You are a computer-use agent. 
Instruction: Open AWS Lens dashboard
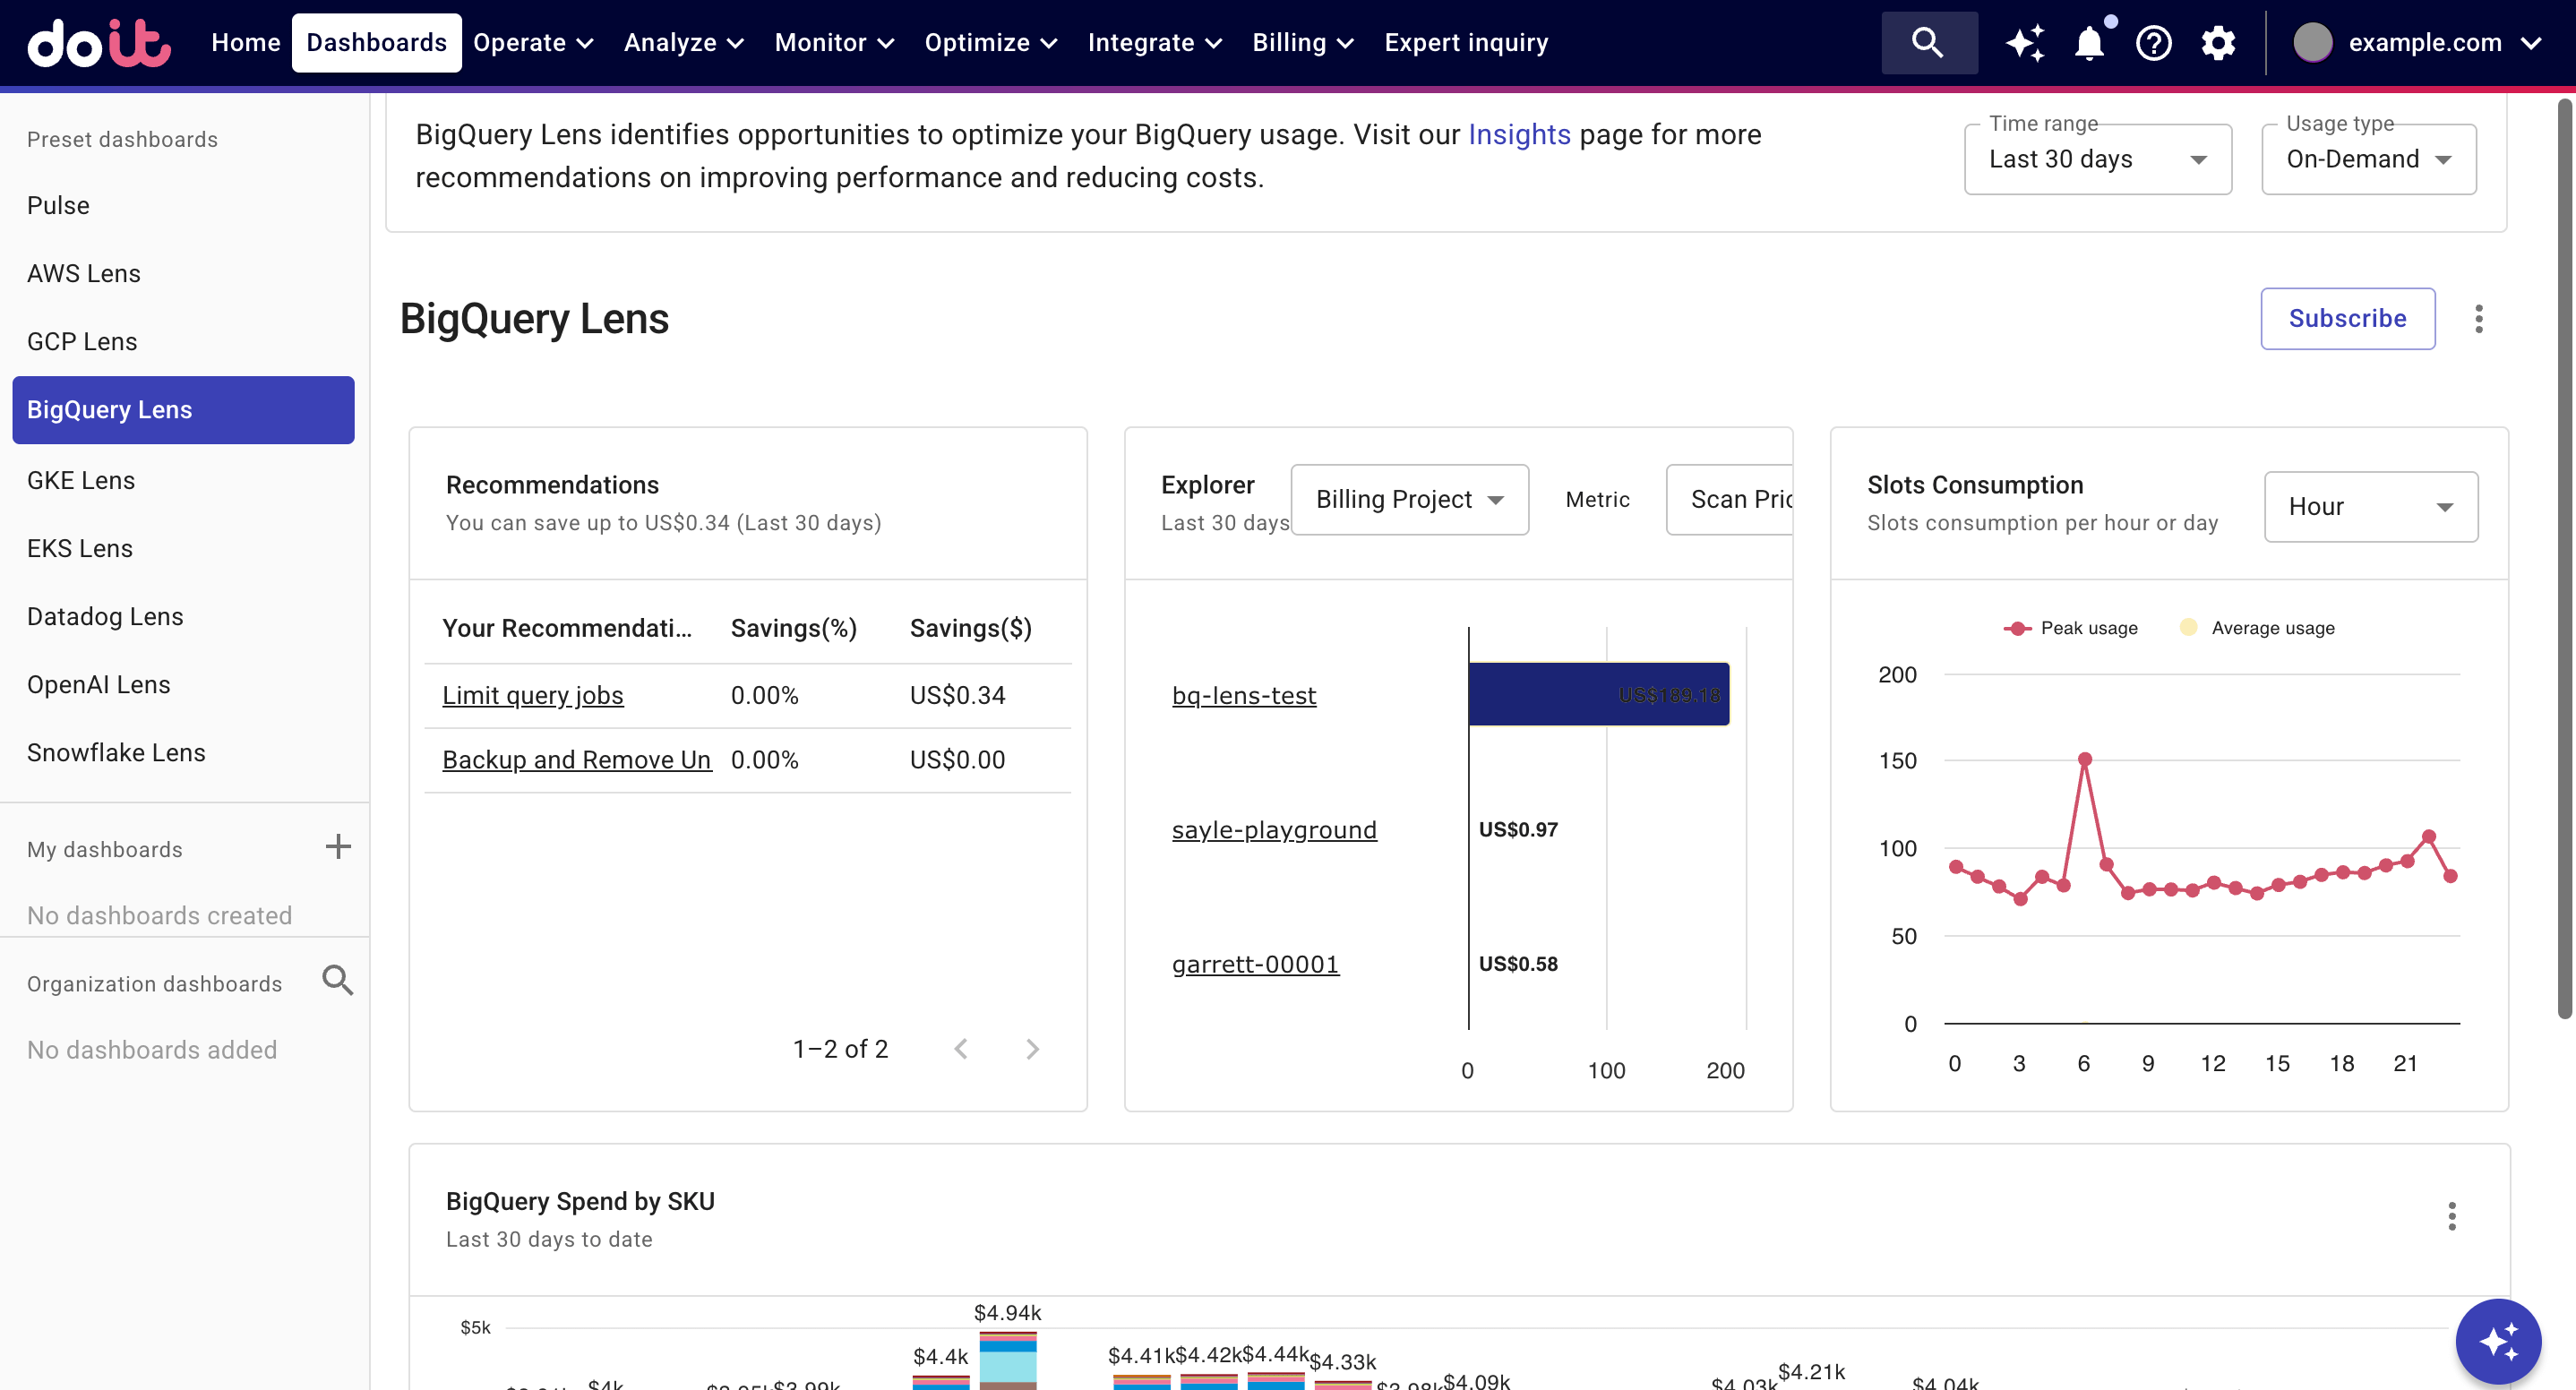tap(84, 273)
